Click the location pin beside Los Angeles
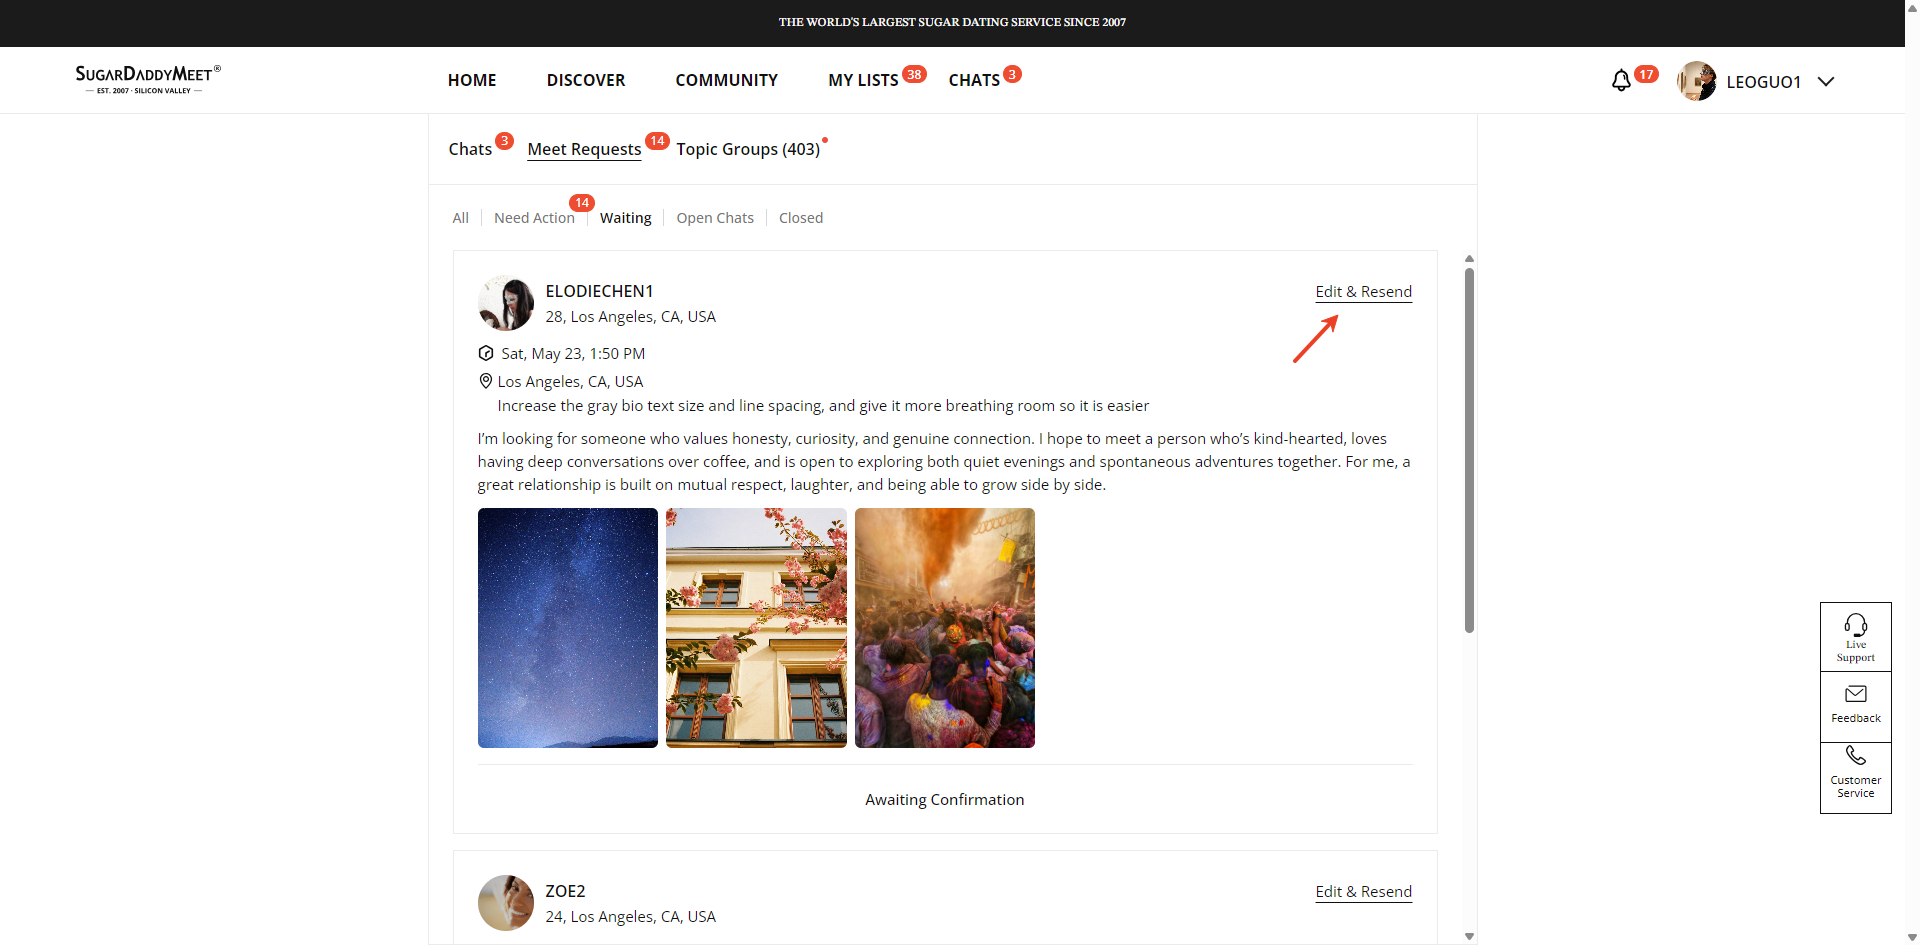Image resolution: width=1920 pixels, height=945 pixels. pos(486,381)
